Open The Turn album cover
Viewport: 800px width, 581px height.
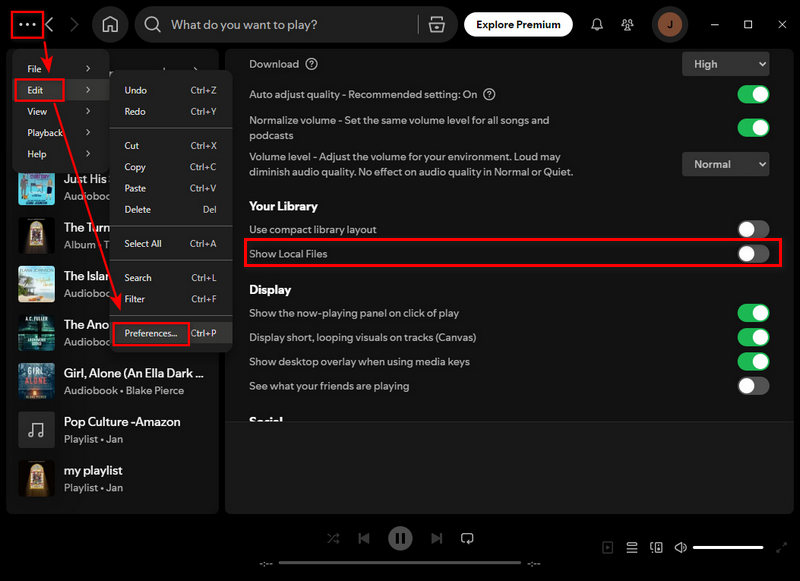pyautogui.click(x=36, y=236)
